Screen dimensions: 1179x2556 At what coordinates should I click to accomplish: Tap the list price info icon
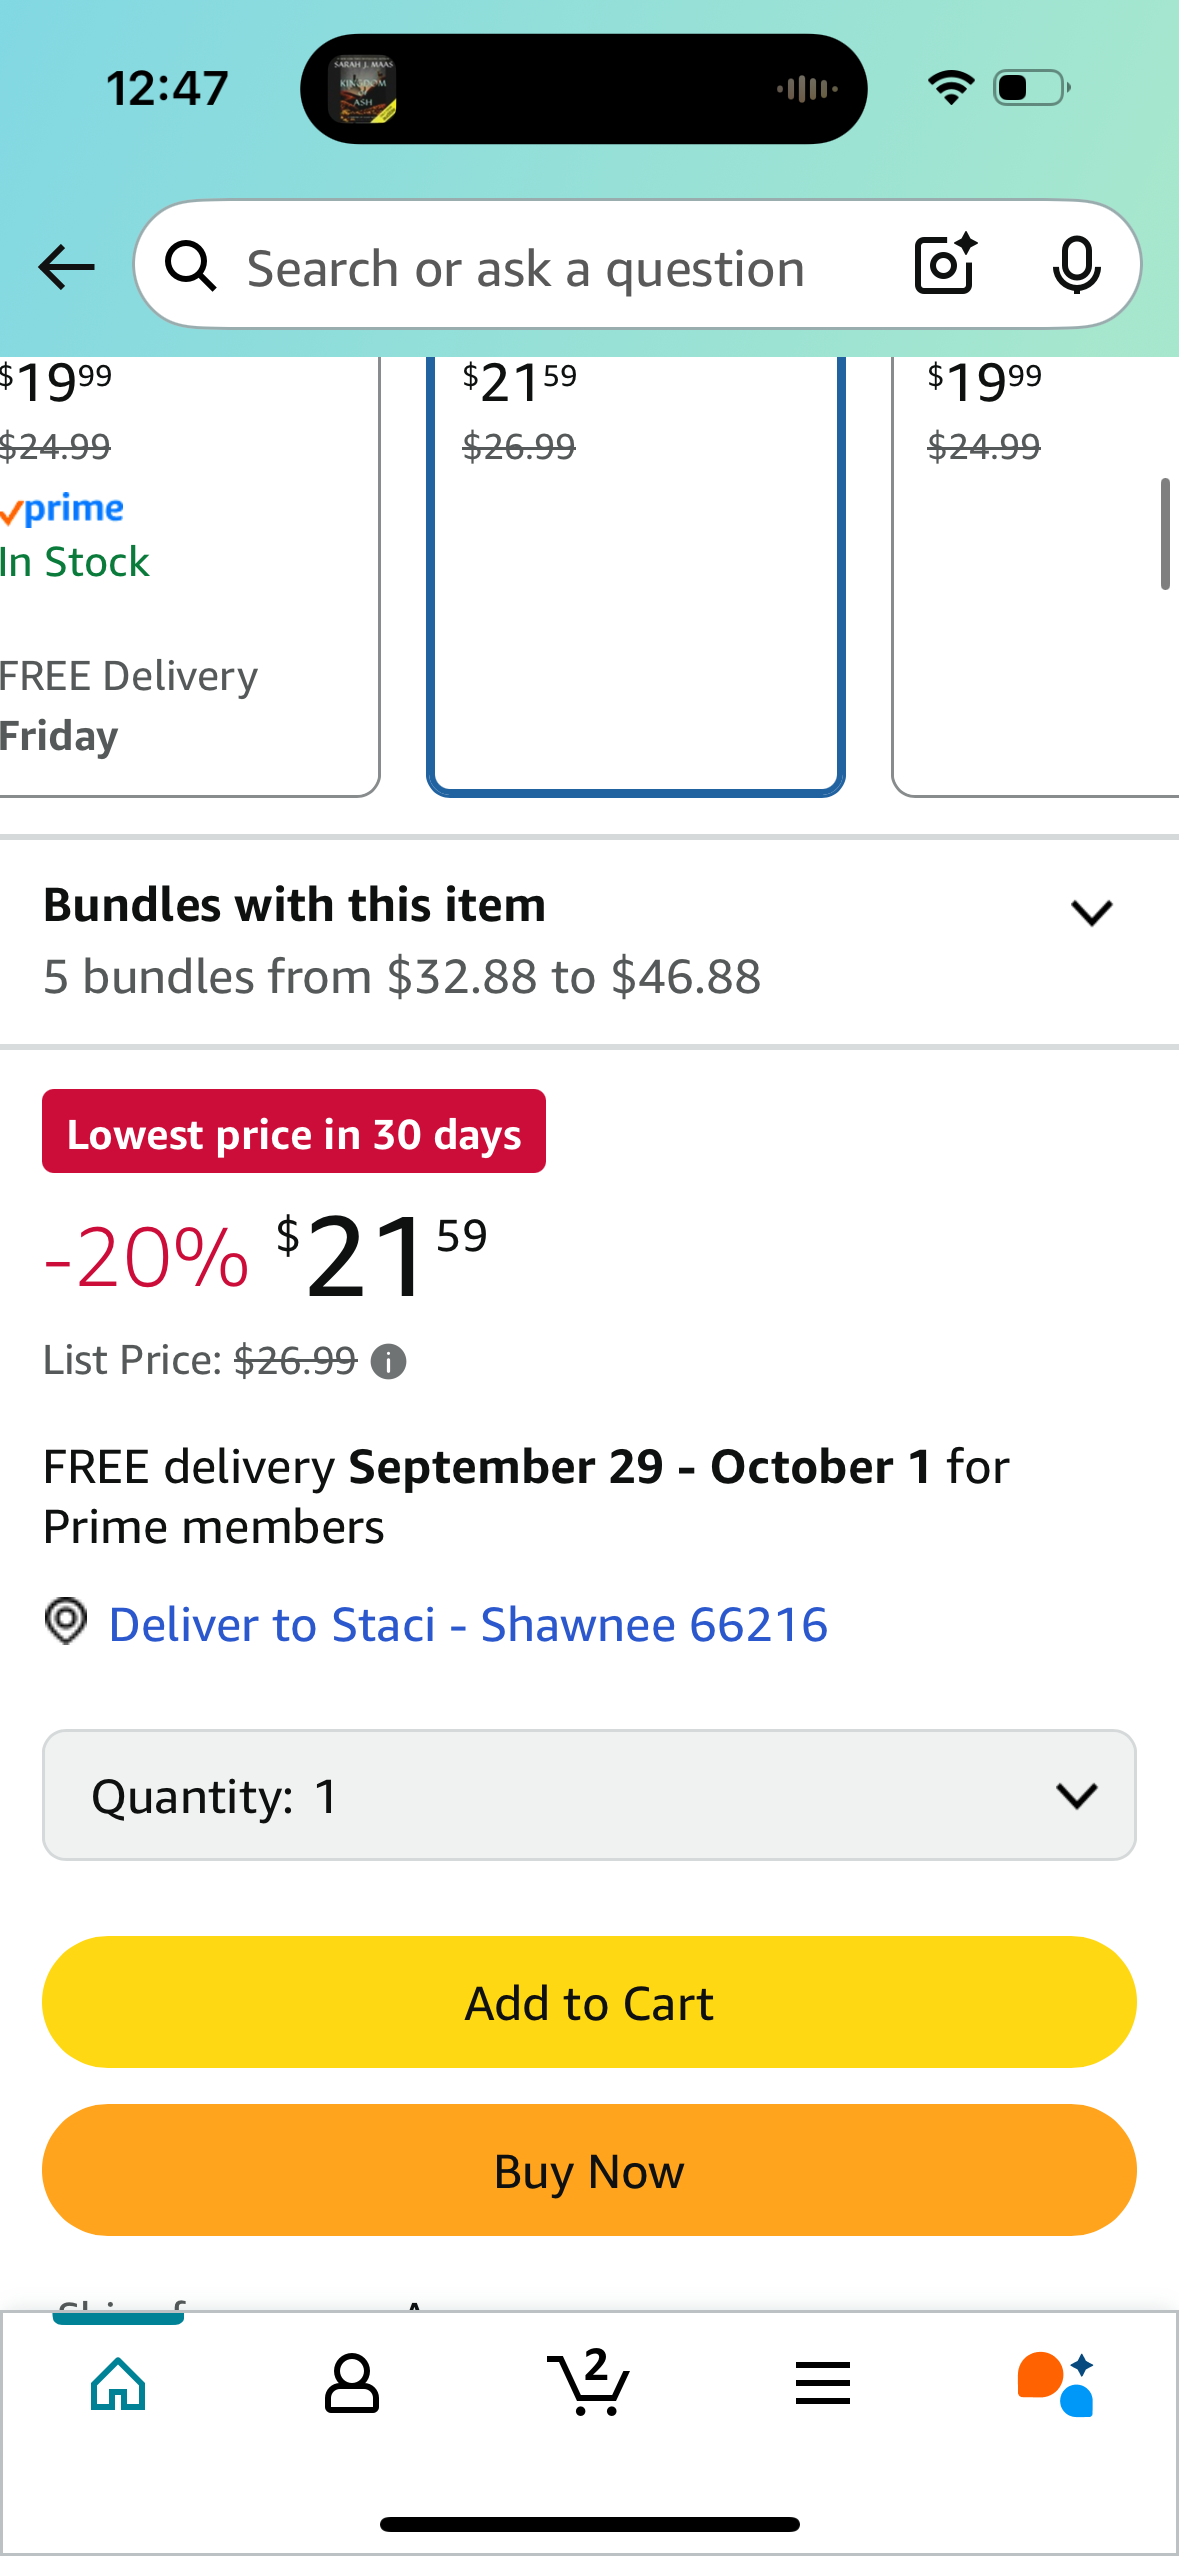tap(388, 1362)
